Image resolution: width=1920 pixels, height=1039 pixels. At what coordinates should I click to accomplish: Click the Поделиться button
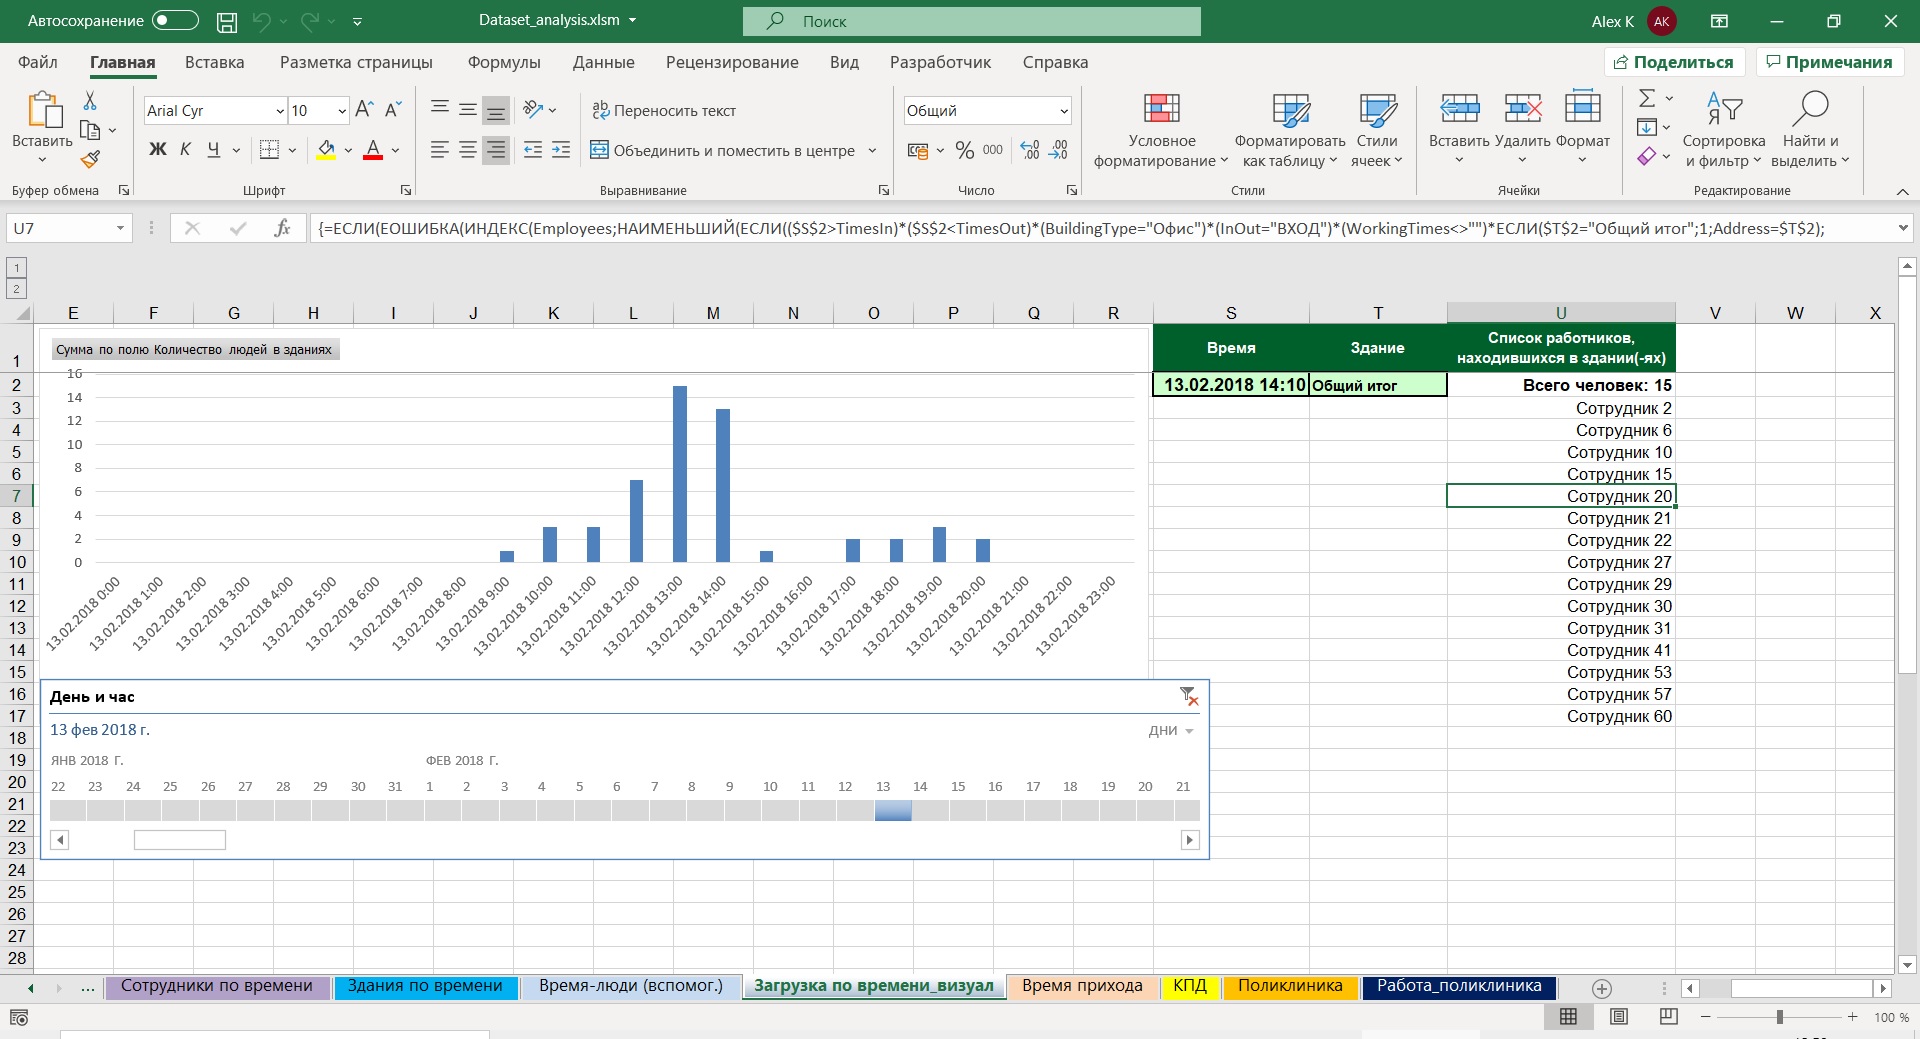[x=1674, y=62]
